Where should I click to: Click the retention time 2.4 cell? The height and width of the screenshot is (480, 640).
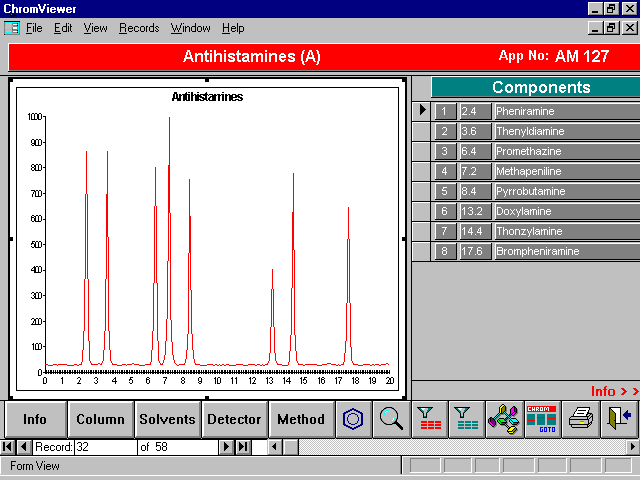click(476, 111)
